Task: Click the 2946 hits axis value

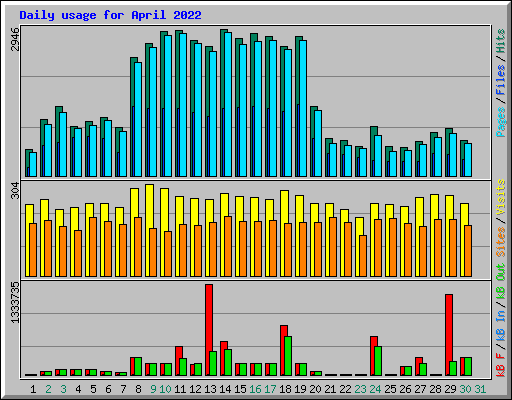Action: 15,39
